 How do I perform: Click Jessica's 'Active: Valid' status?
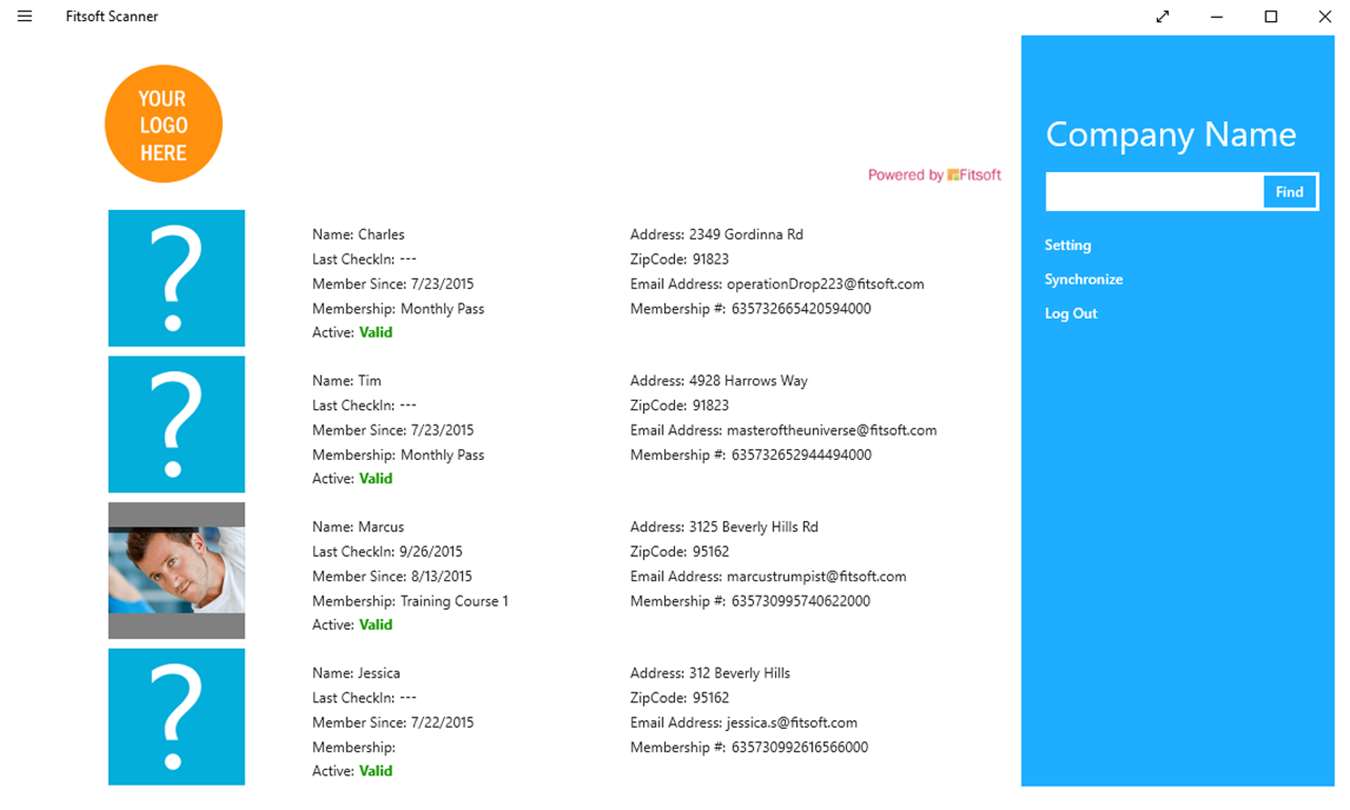tap(352, 771)
